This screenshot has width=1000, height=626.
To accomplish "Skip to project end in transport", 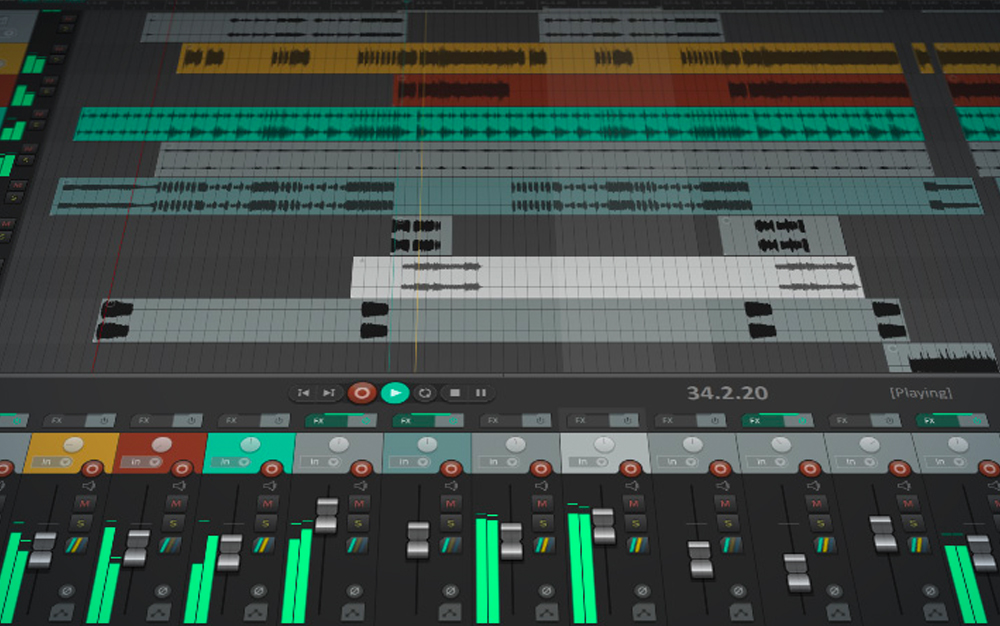I will pos(328,393).
